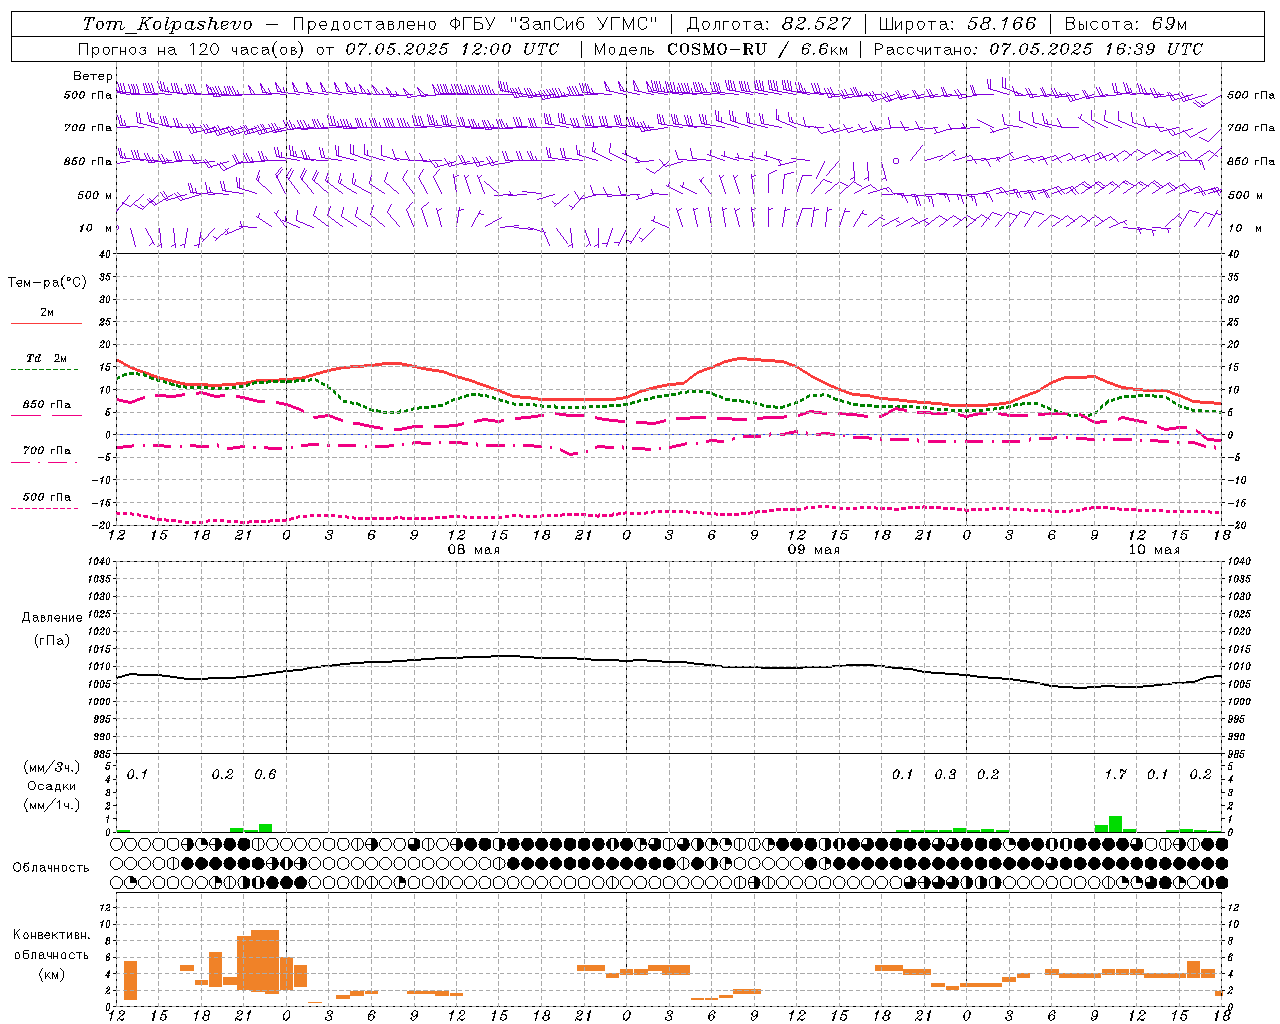
Task: Click the "08 мая" date label
Action: 474,550
